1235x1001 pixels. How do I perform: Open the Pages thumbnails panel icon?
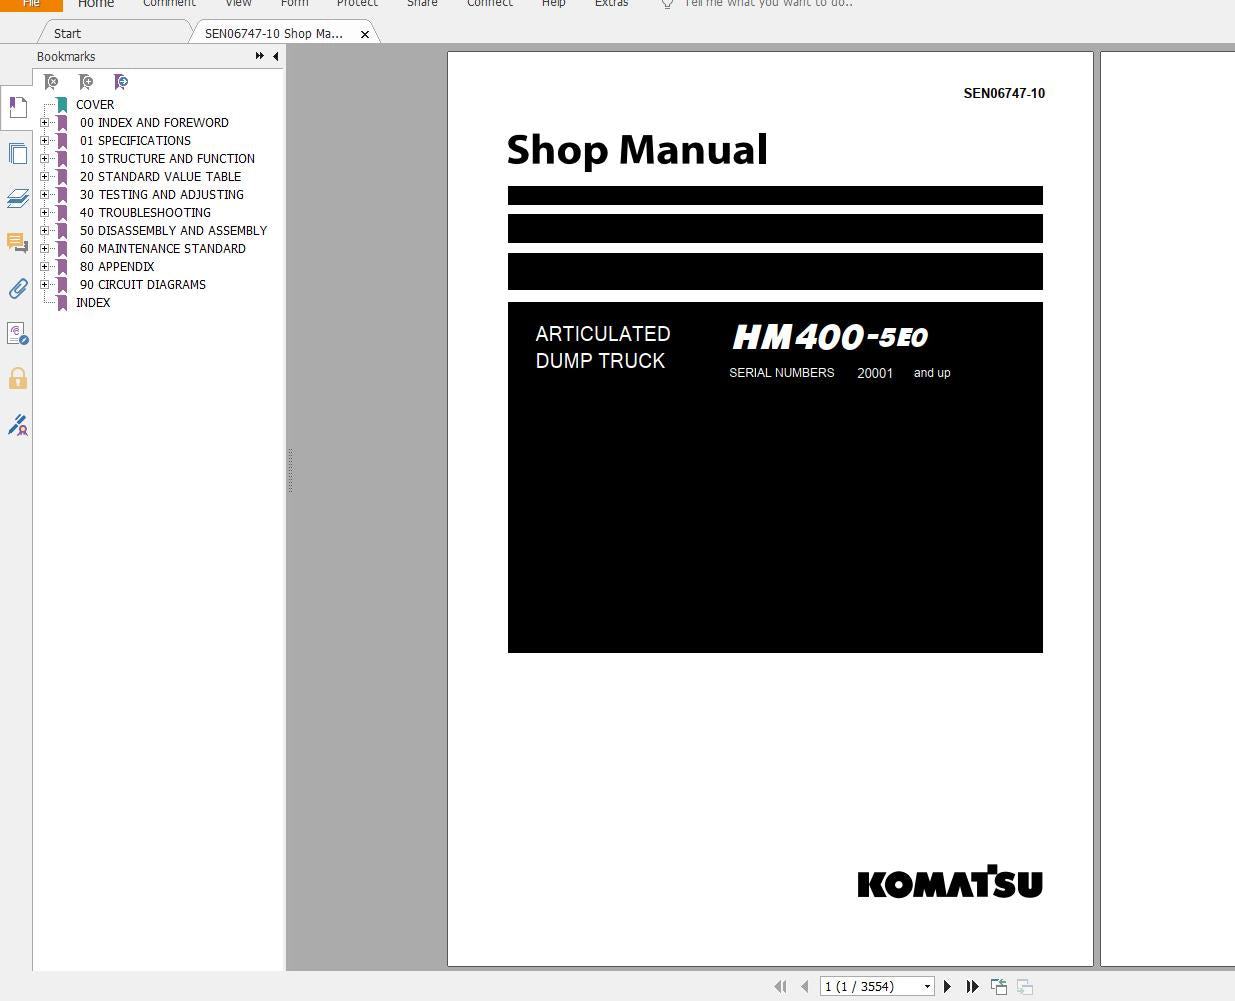[x=17, y=153]
